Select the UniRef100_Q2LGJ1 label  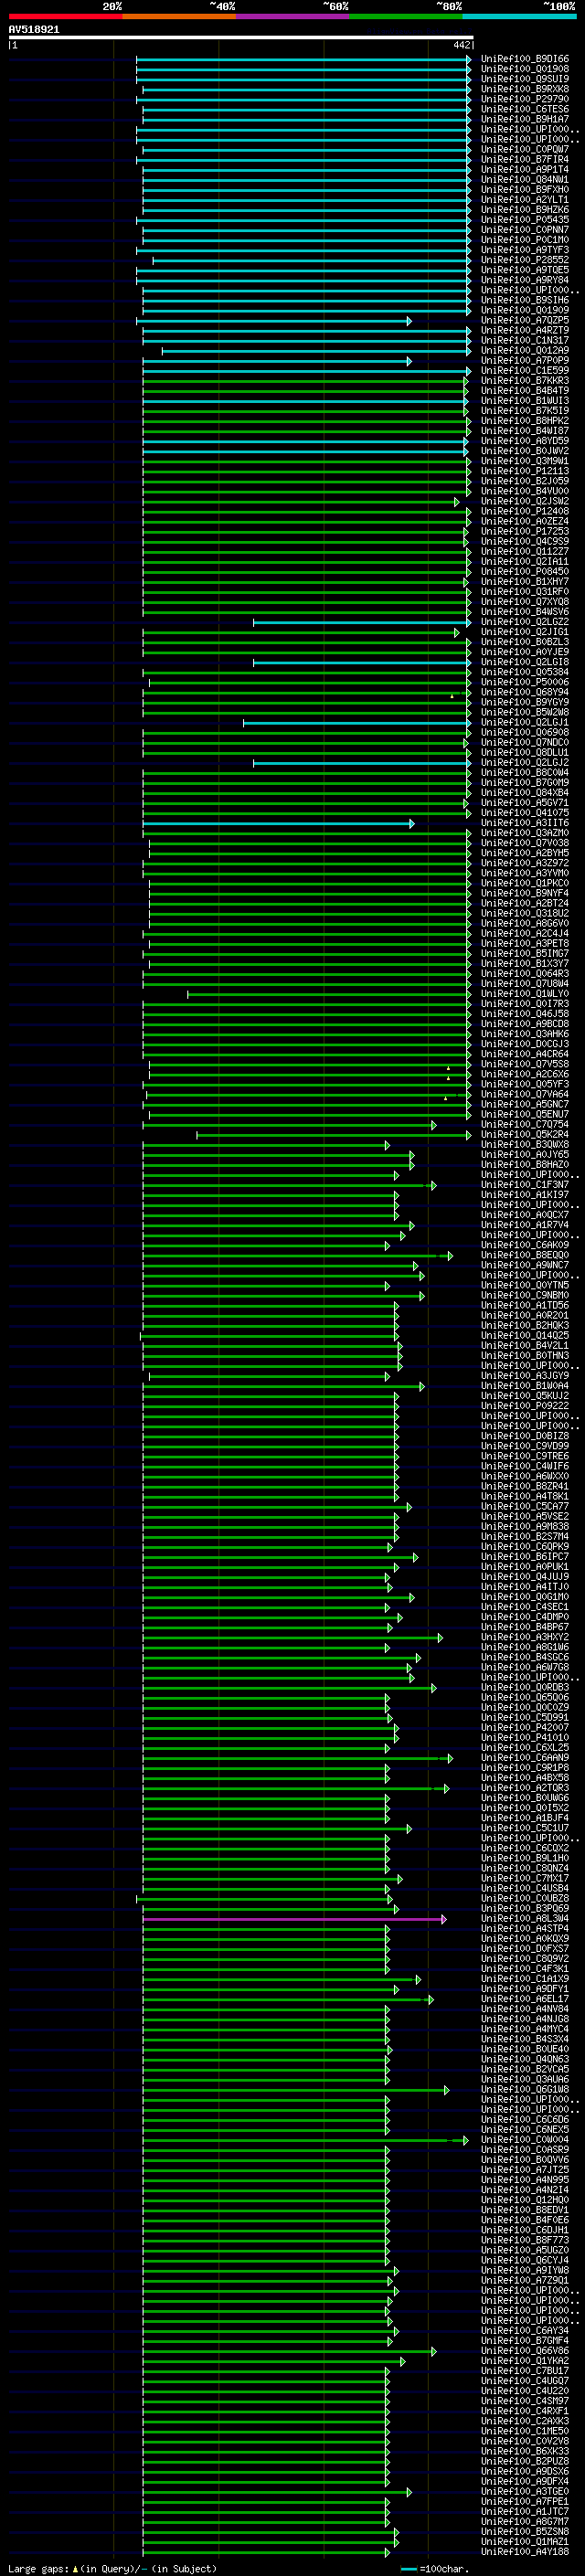point(525,722)
